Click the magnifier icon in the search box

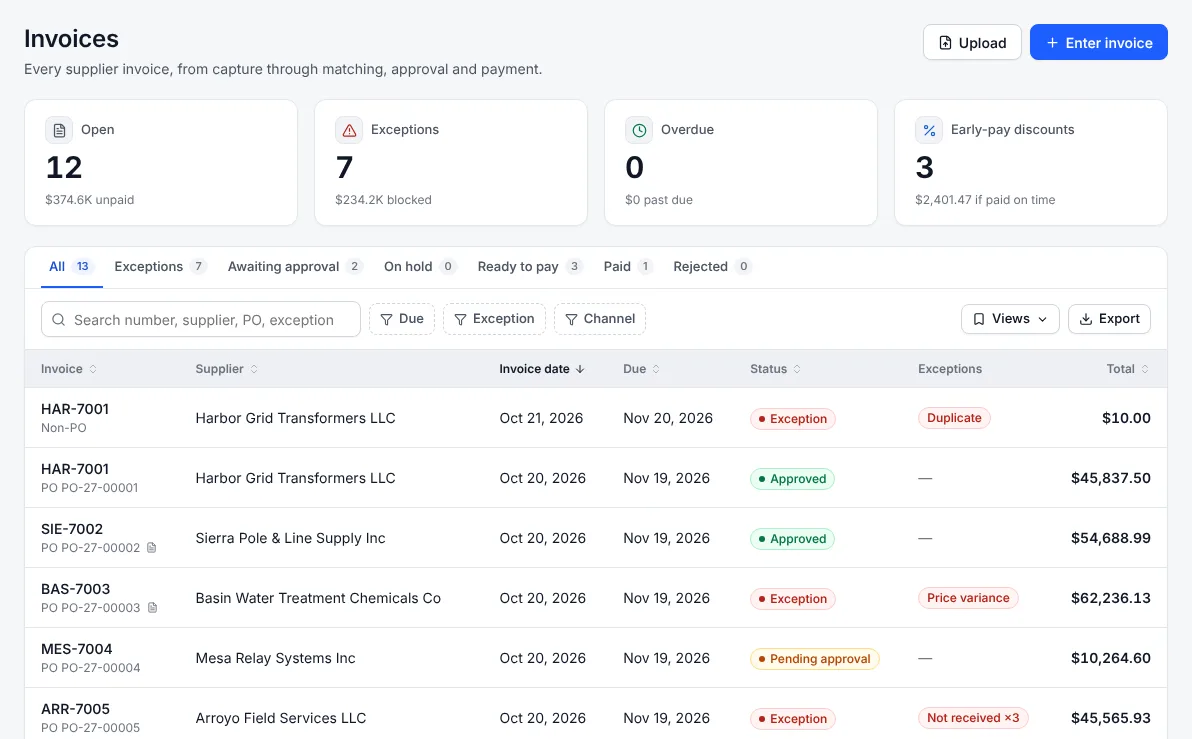tap(59, 319)
